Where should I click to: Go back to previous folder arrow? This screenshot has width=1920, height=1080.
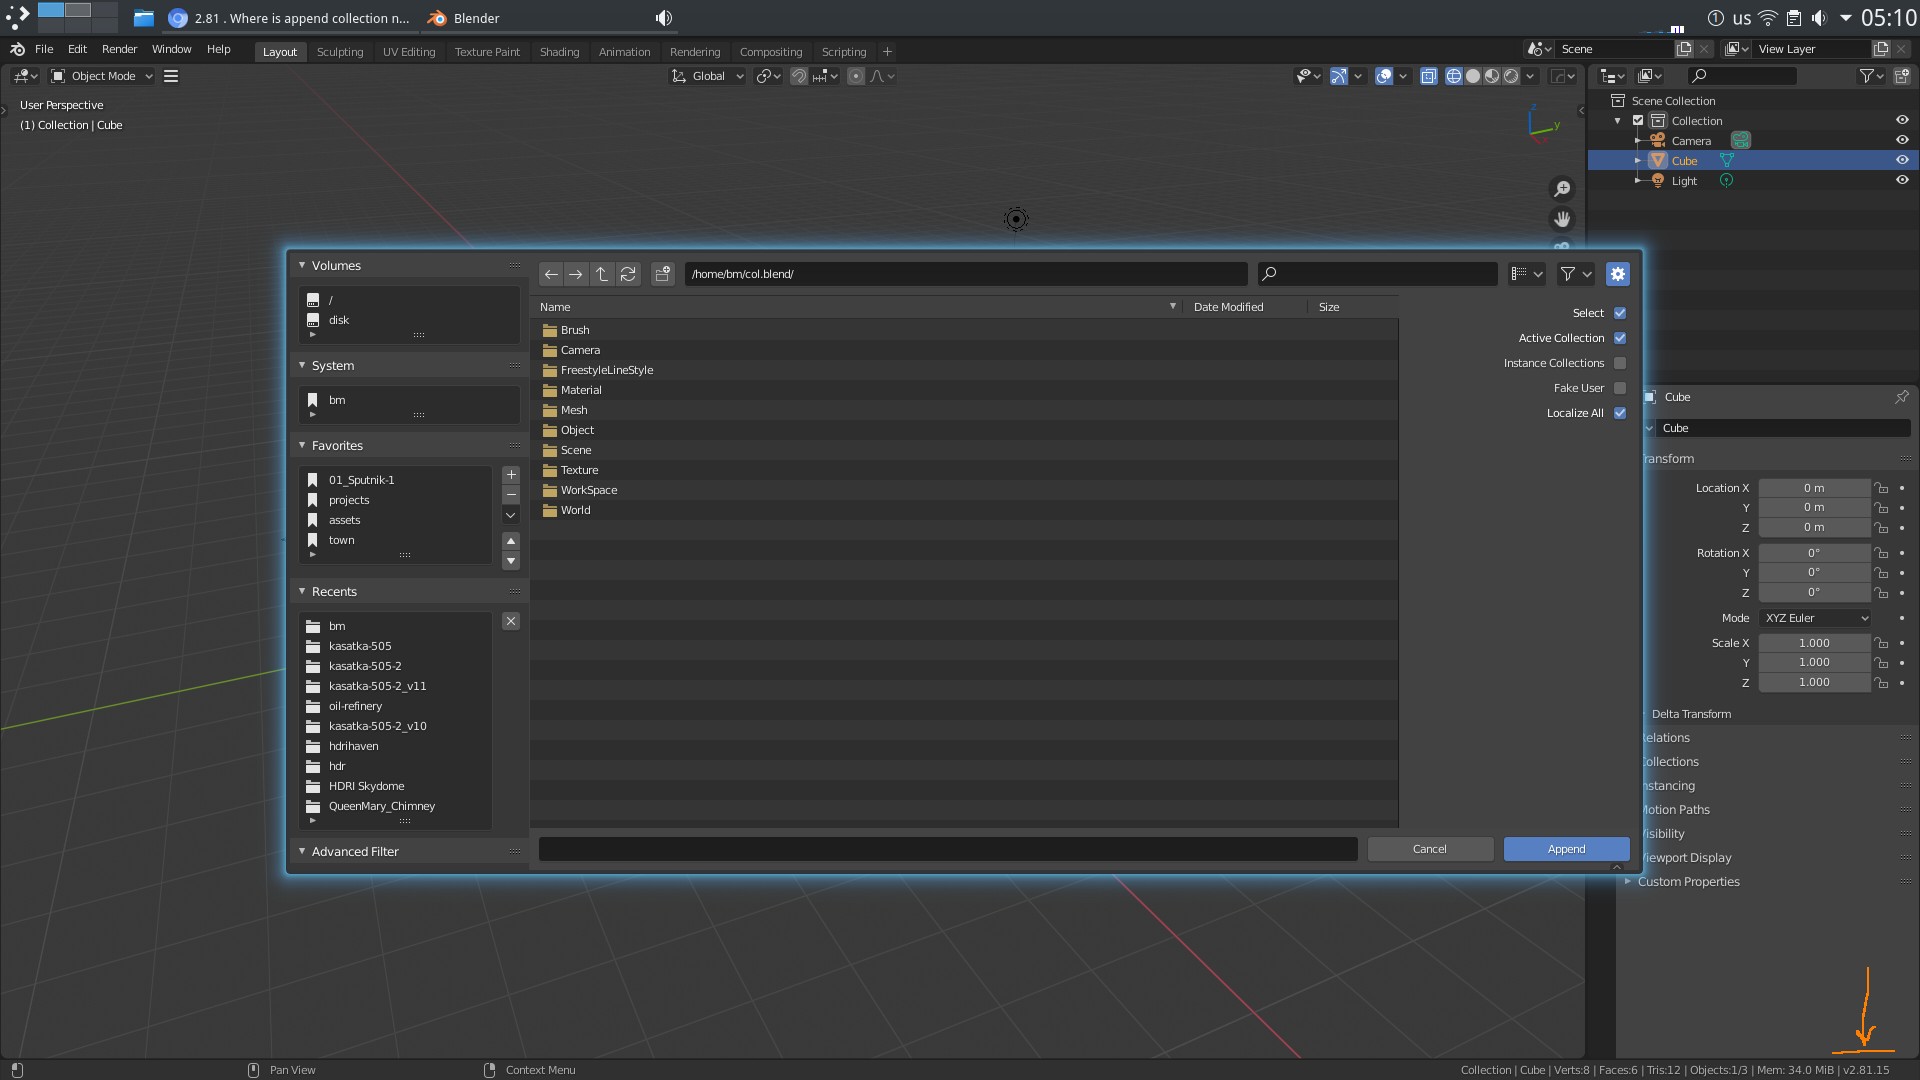[551, 274]
